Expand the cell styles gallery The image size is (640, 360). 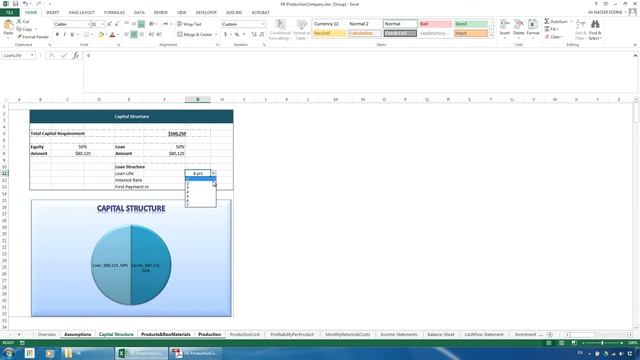point(491,37)
